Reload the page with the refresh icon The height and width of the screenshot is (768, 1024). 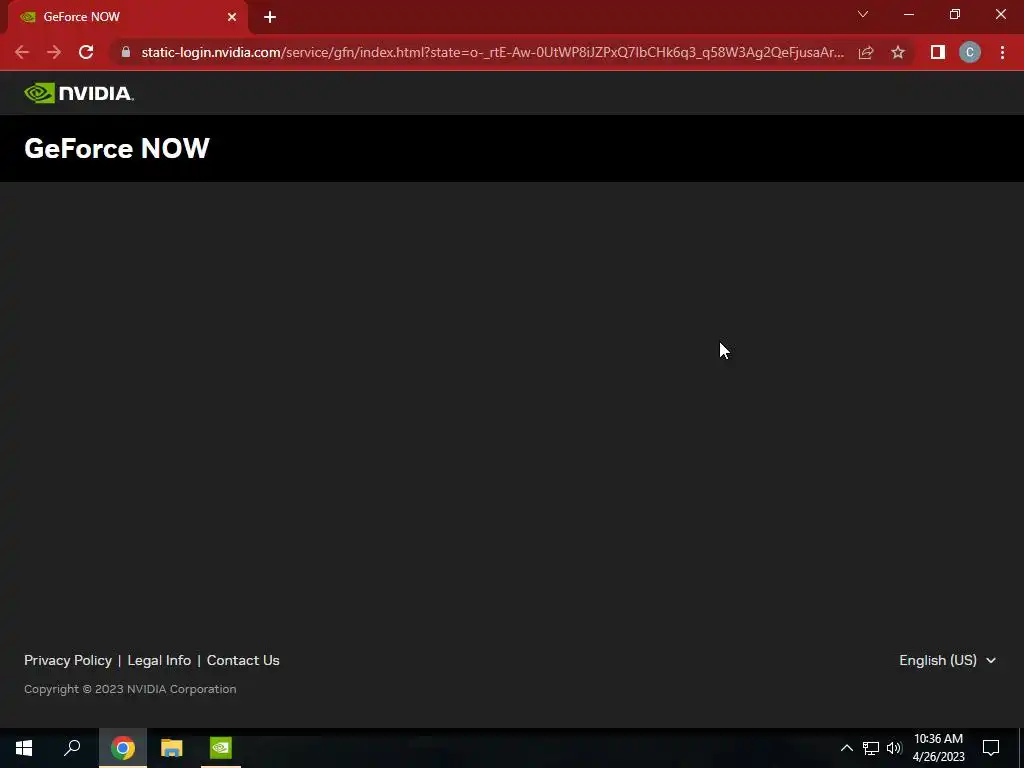tap(86, 52)
